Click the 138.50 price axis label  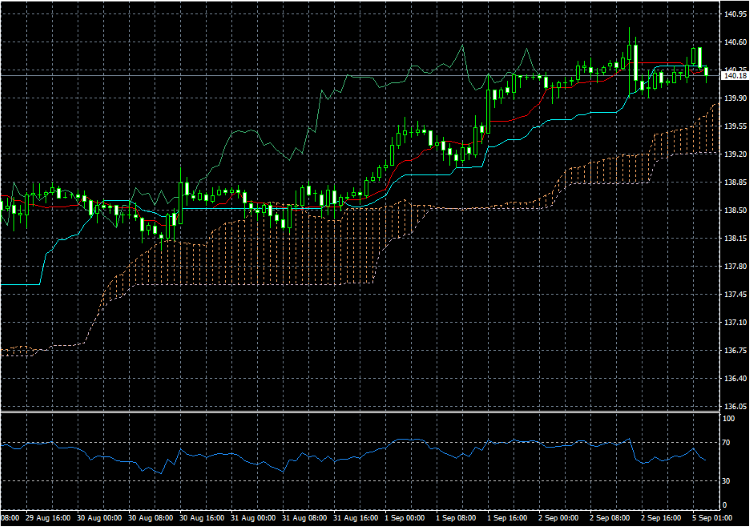[x=735, y=210]
